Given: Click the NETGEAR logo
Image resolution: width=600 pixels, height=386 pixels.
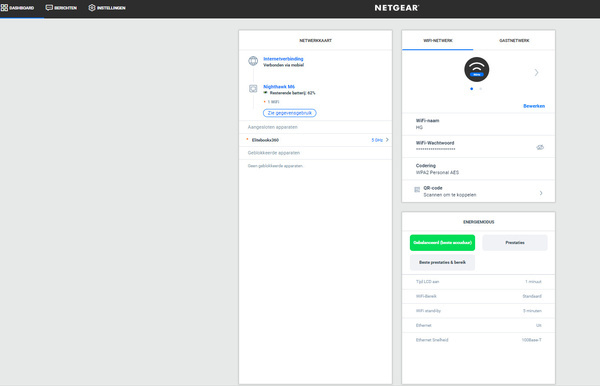Looking at the screenshot, I should click(397, 8).
